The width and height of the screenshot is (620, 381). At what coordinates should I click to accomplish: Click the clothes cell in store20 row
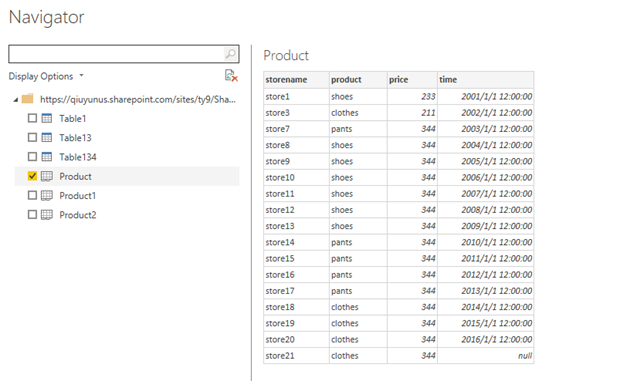click(x=358, y=340)
